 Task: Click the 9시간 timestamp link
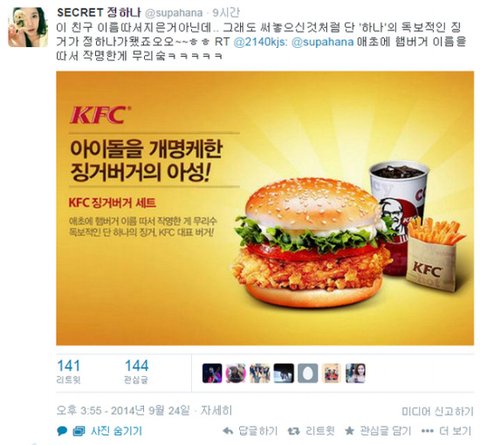(226, 13)
